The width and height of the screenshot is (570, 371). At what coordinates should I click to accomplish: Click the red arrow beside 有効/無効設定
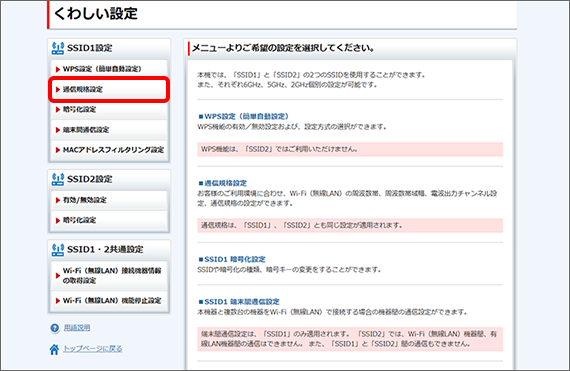[x=57, y=200]
